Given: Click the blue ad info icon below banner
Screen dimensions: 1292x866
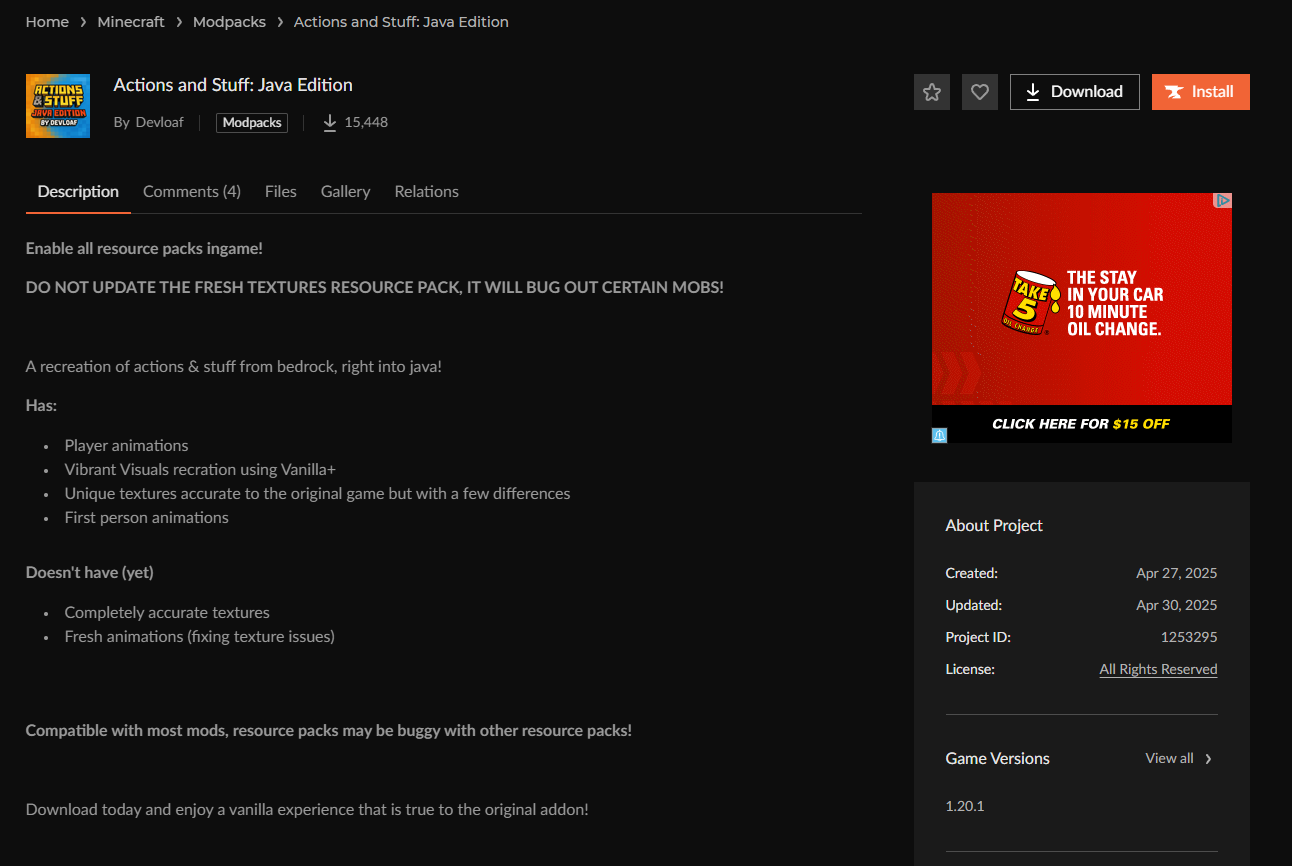Looking at the screenshot, I should tap(940, 435).
